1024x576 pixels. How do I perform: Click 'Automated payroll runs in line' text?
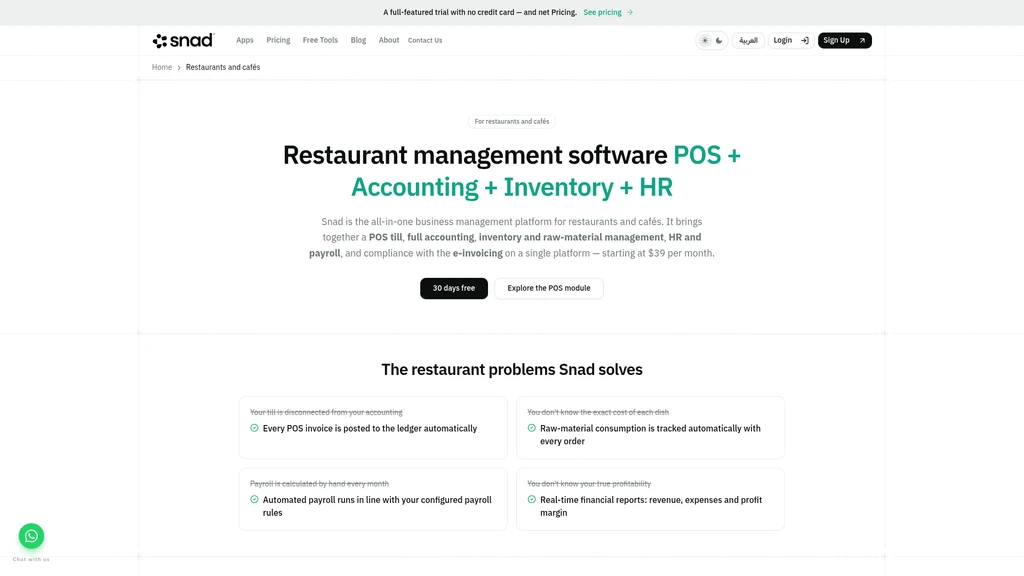(377, 506)
